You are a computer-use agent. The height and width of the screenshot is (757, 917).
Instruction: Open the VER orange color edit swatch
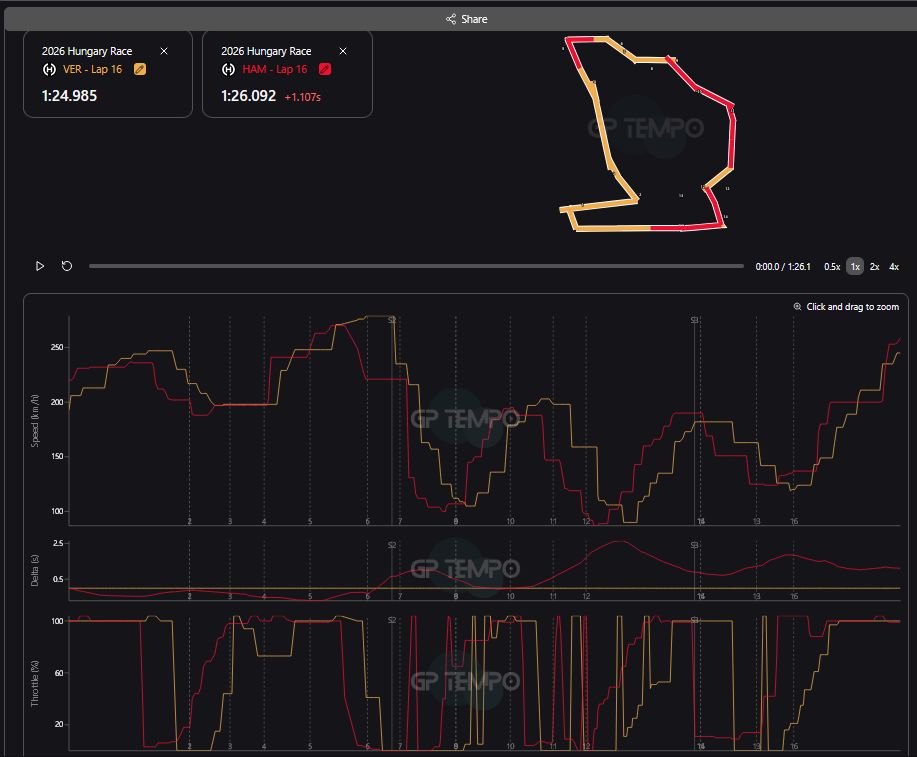tap(140, 69)
